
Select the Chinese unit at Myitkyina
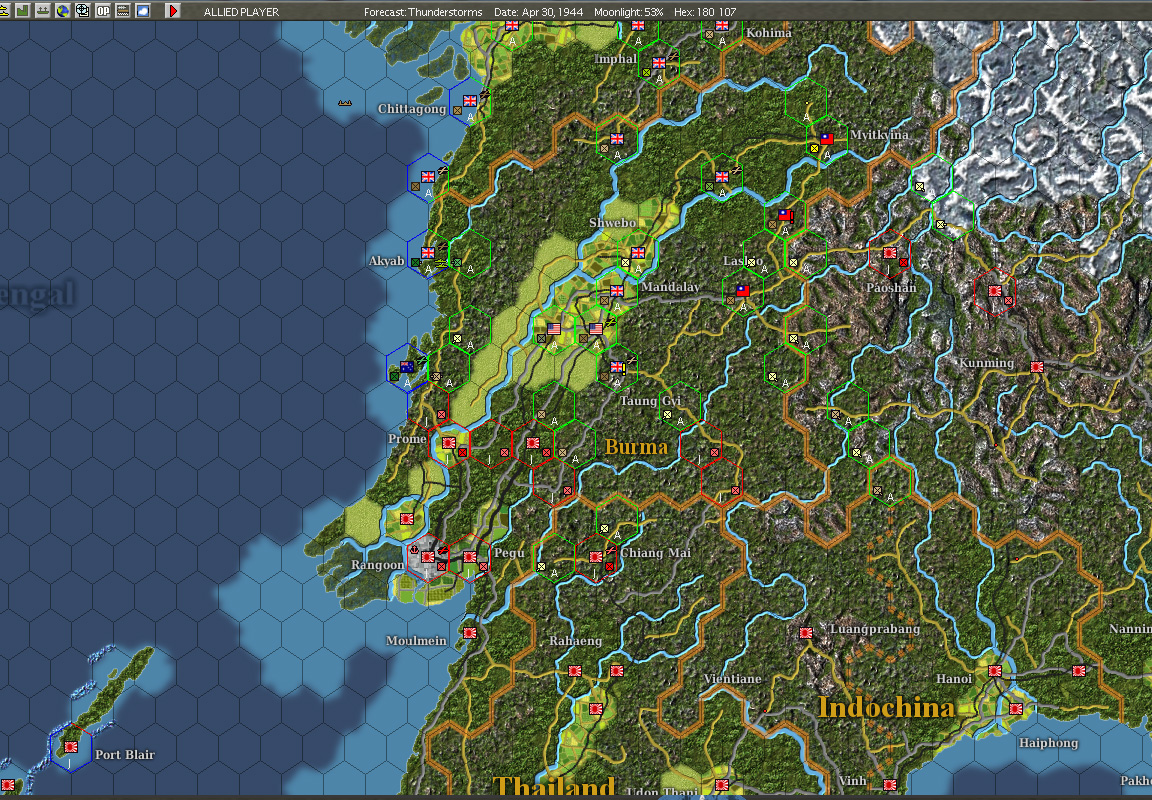(827, 139)
